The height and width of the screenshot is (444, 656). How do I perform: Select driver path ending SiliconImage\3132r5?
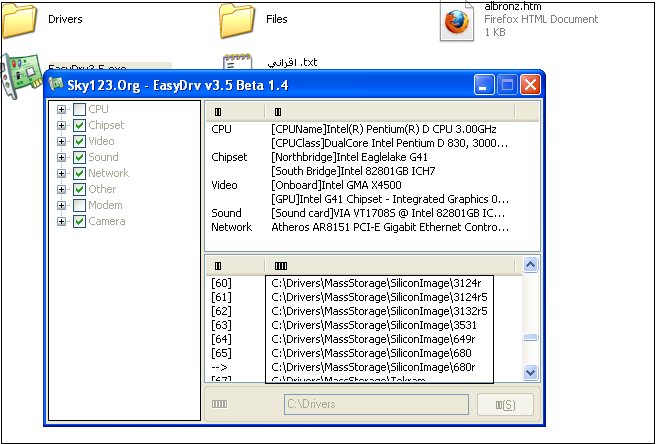[379, 311]
